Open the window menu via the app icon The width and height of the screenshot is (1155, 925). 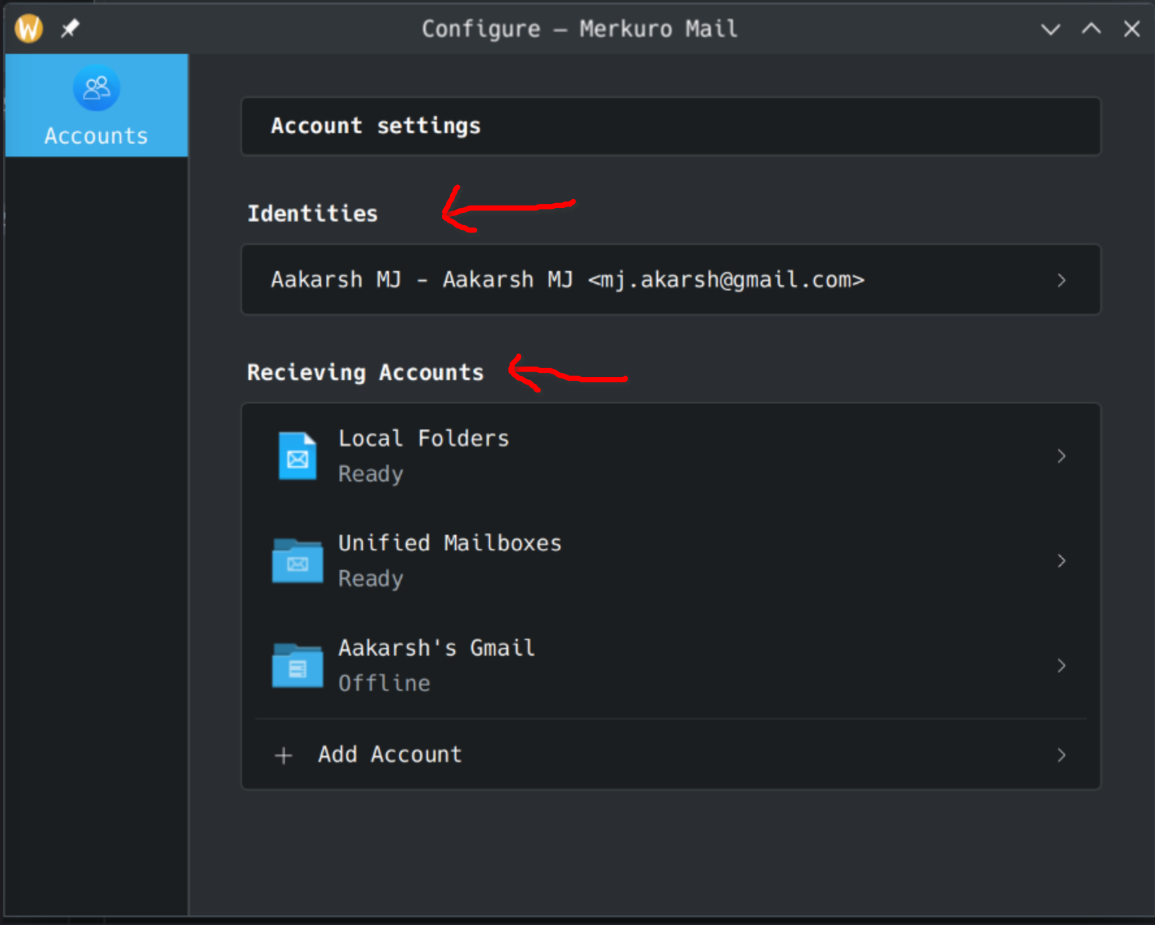29,29
